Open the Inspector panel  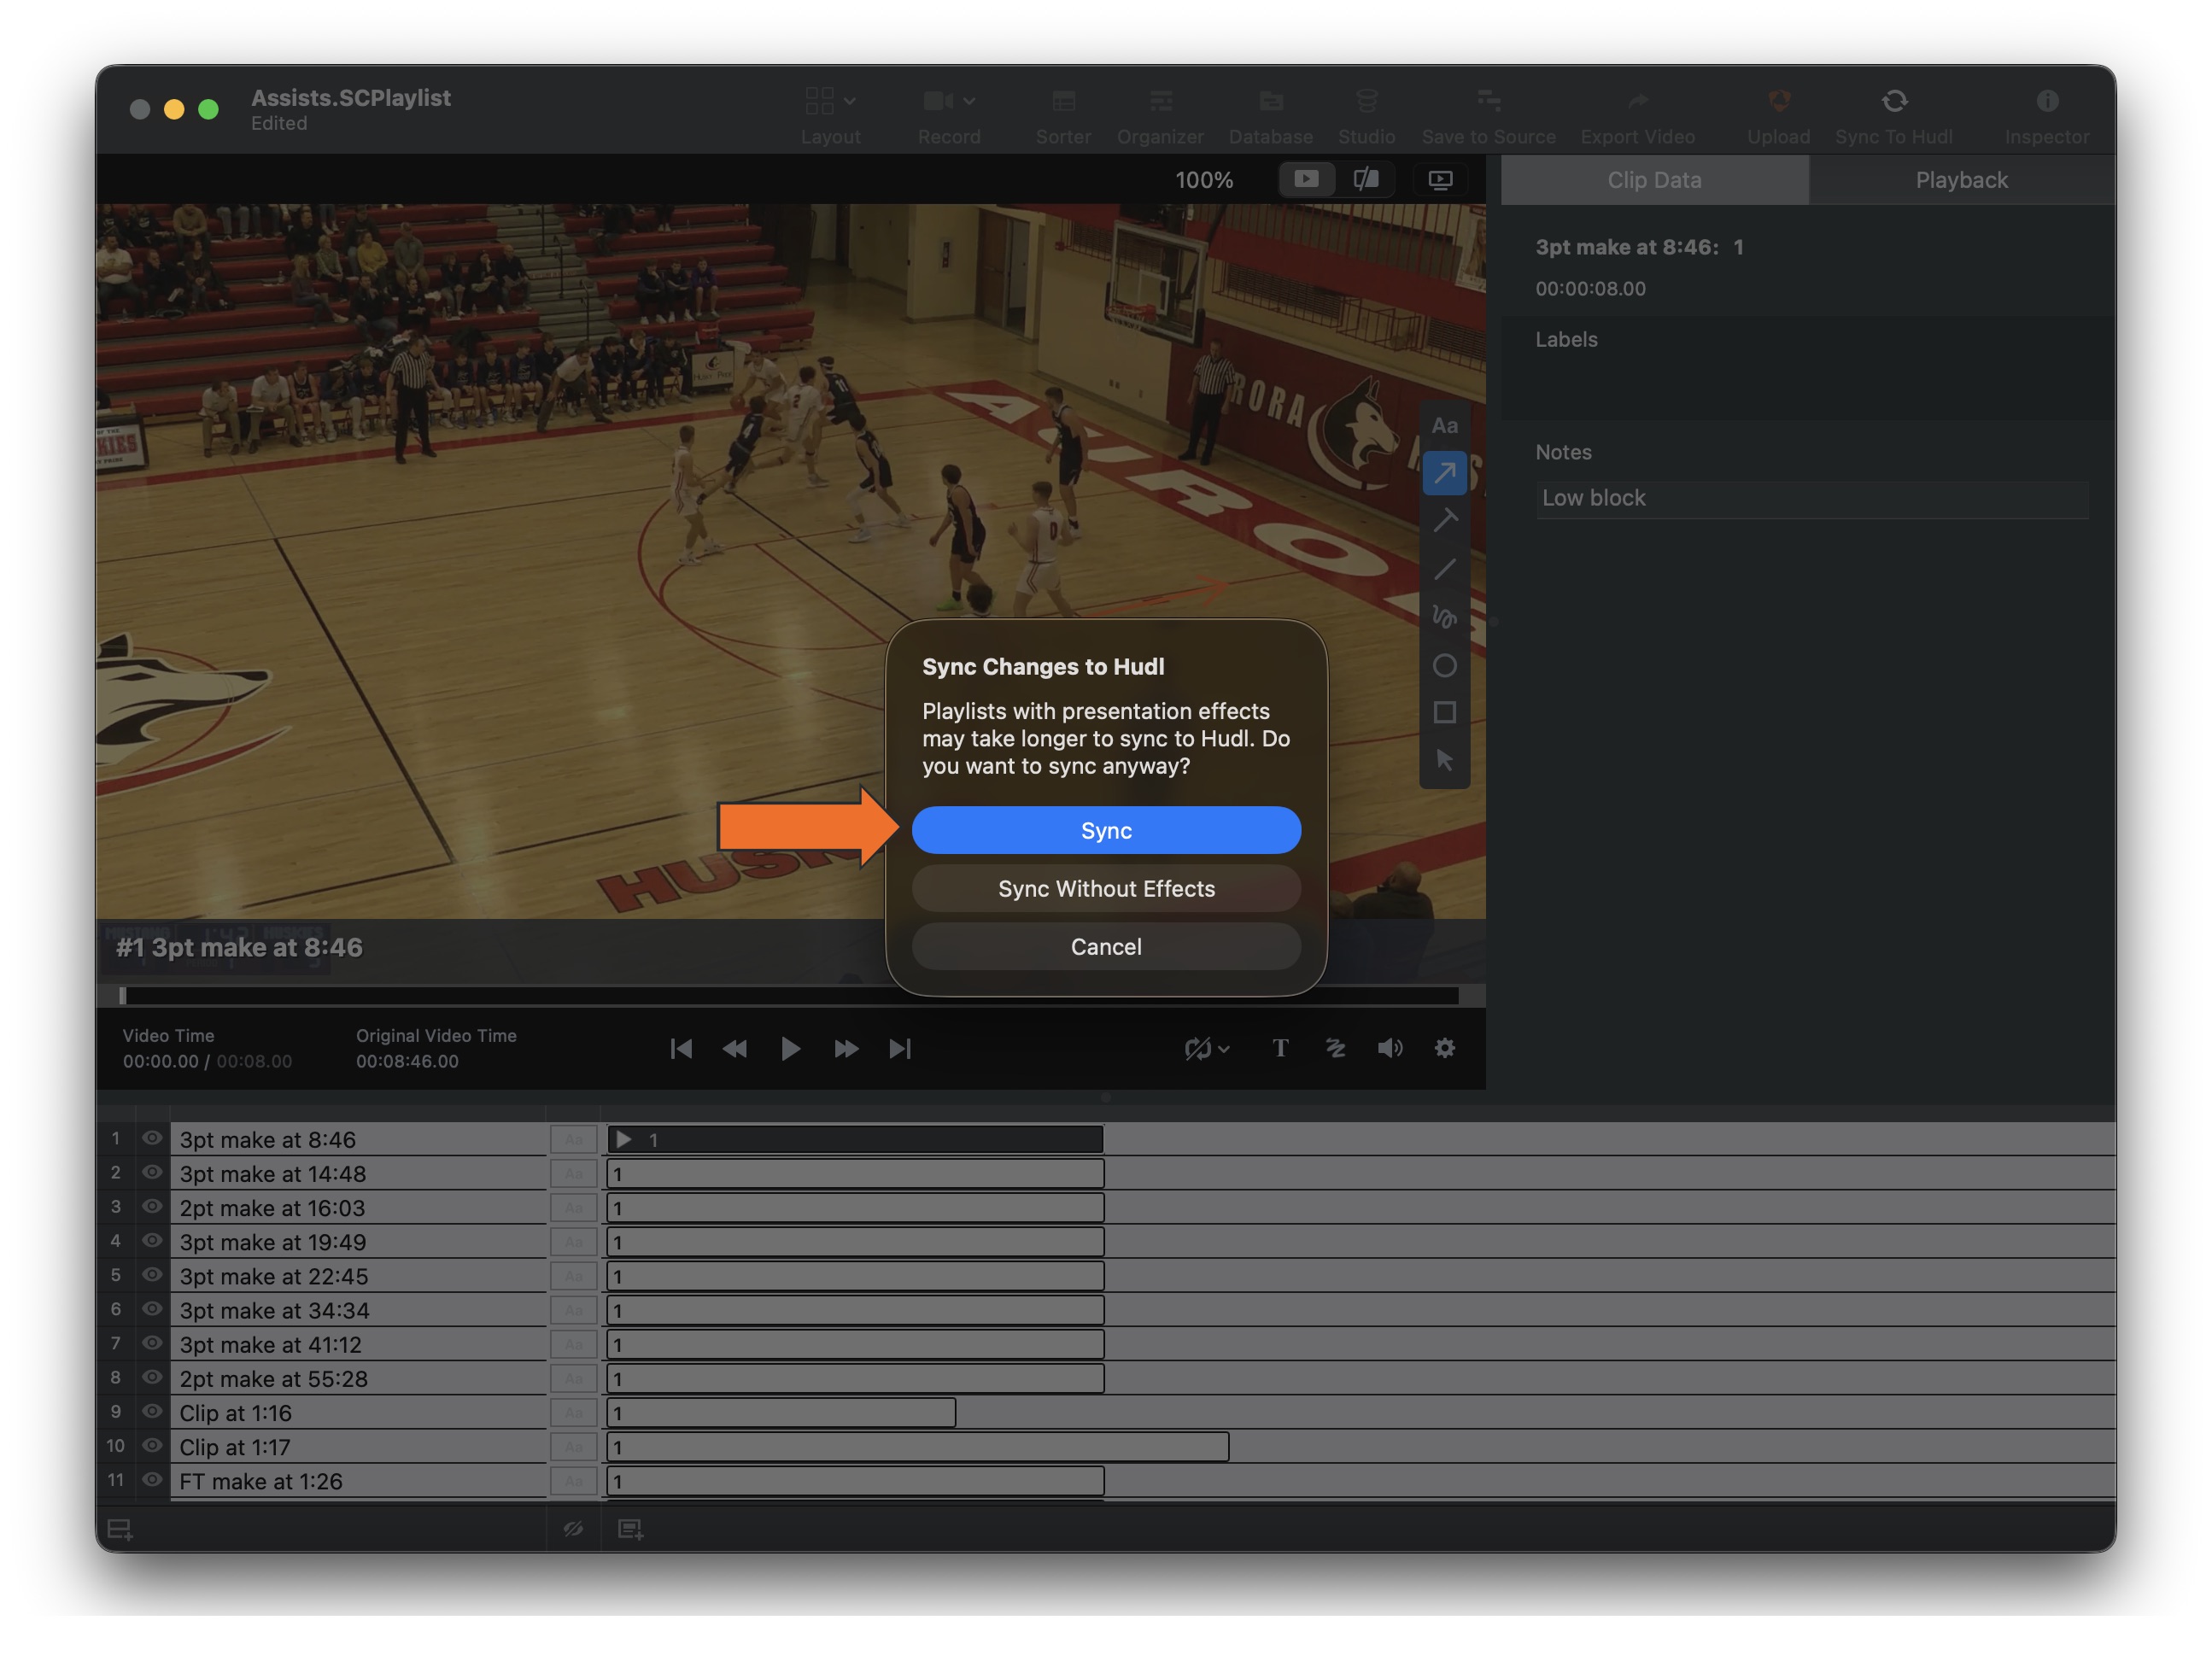[x=2046, y=116]
